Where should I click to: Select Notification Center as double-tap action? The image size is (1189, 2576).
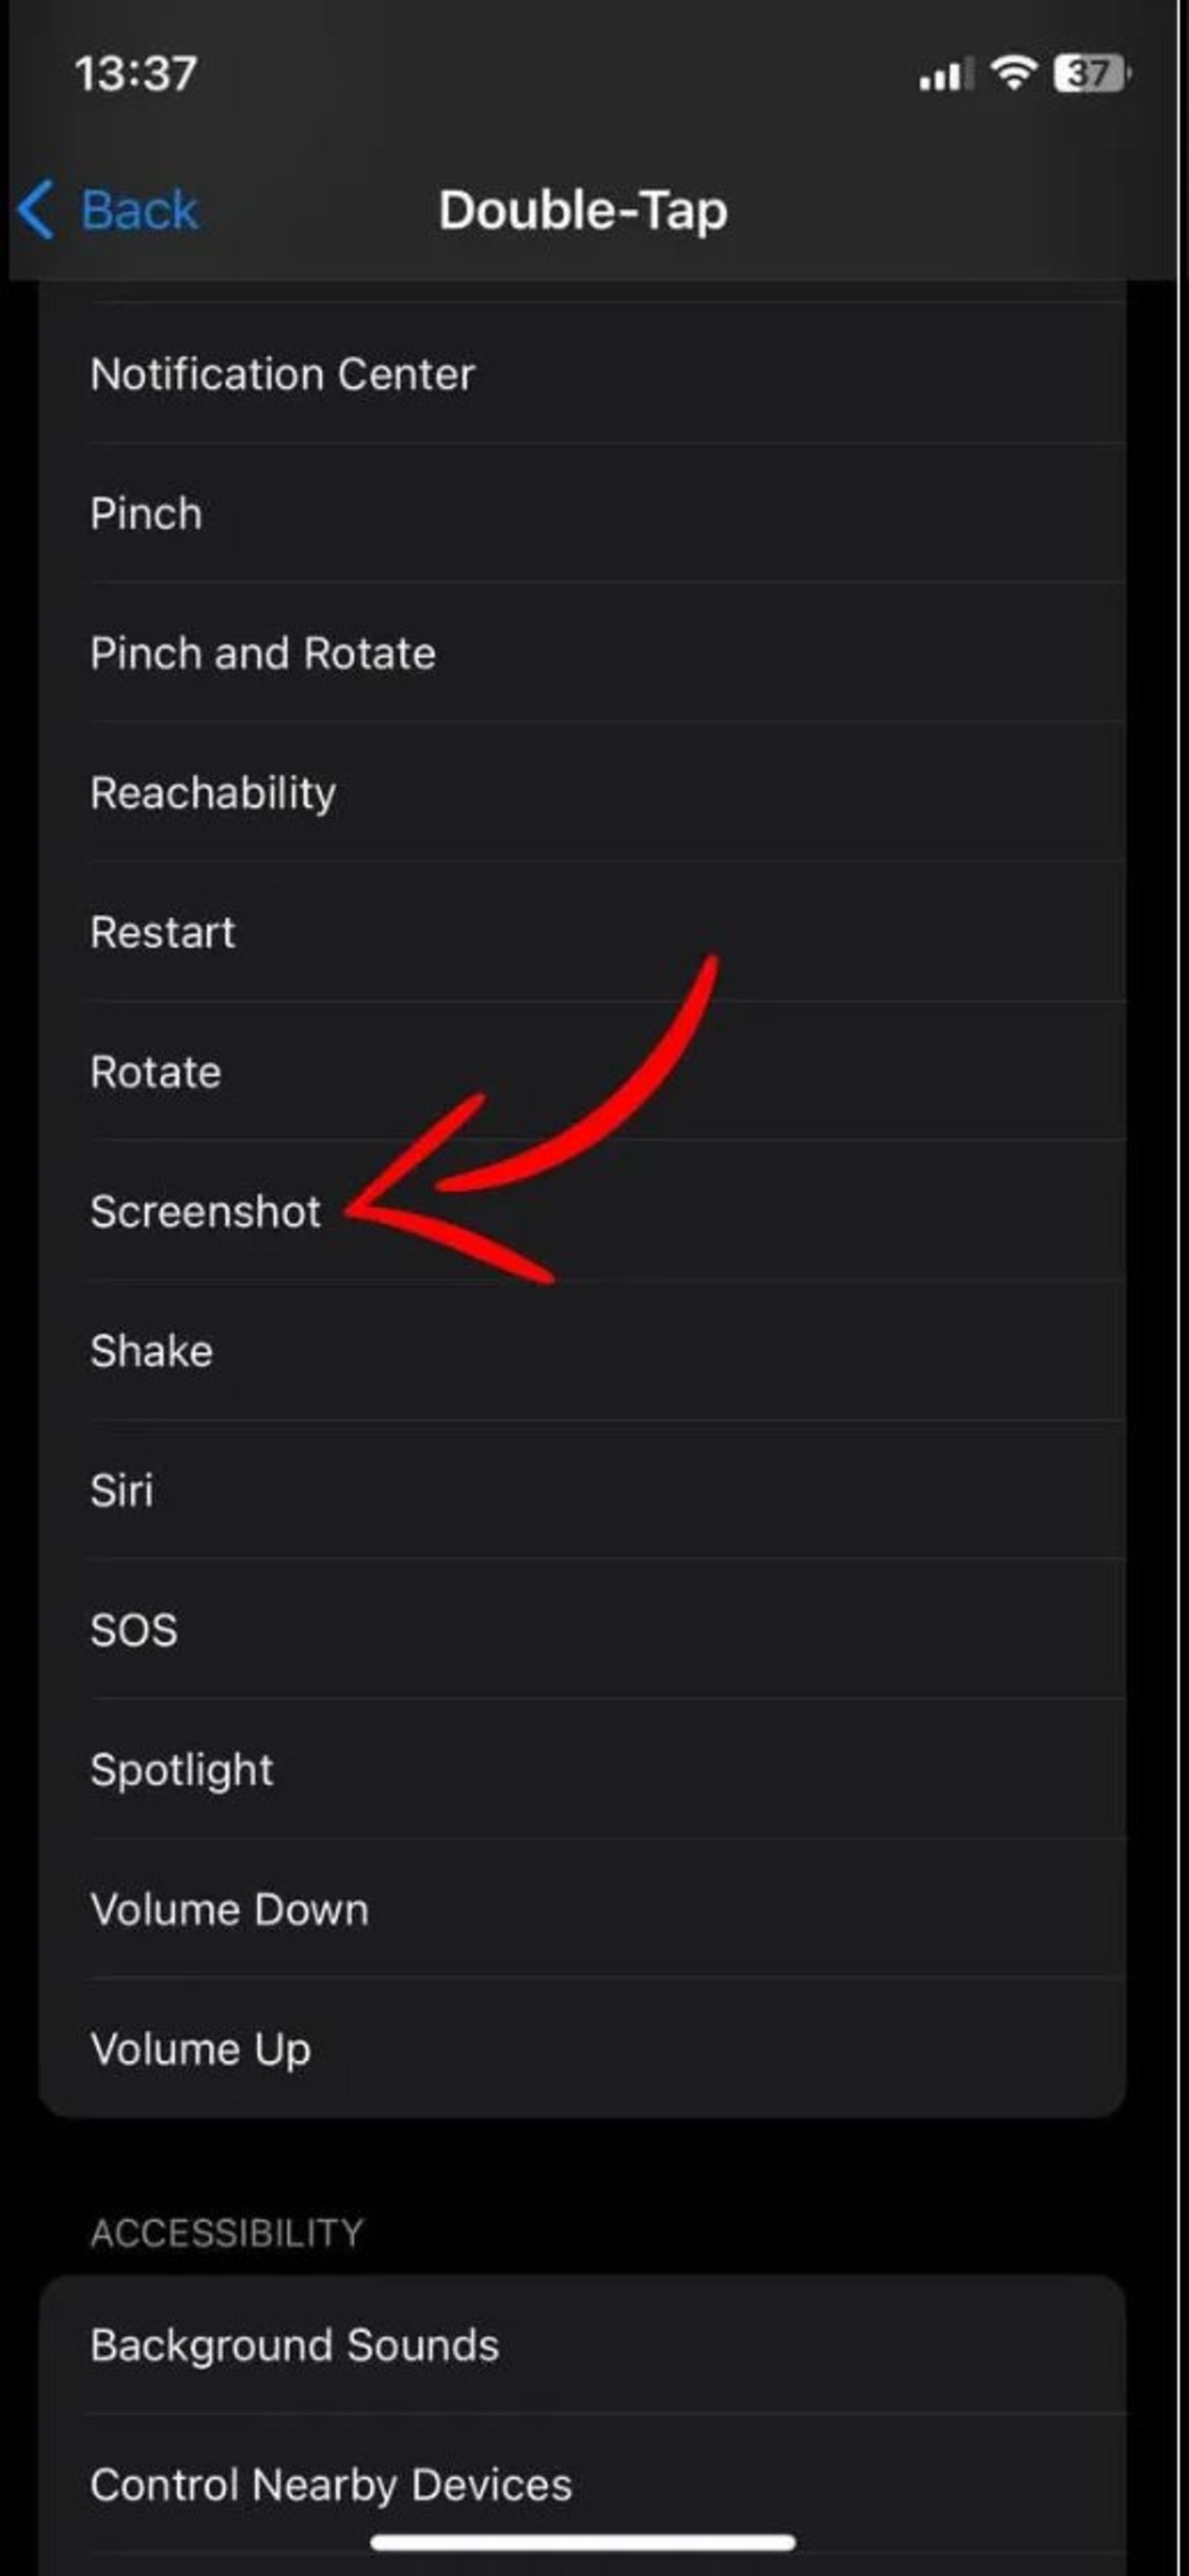click(282, 374)
